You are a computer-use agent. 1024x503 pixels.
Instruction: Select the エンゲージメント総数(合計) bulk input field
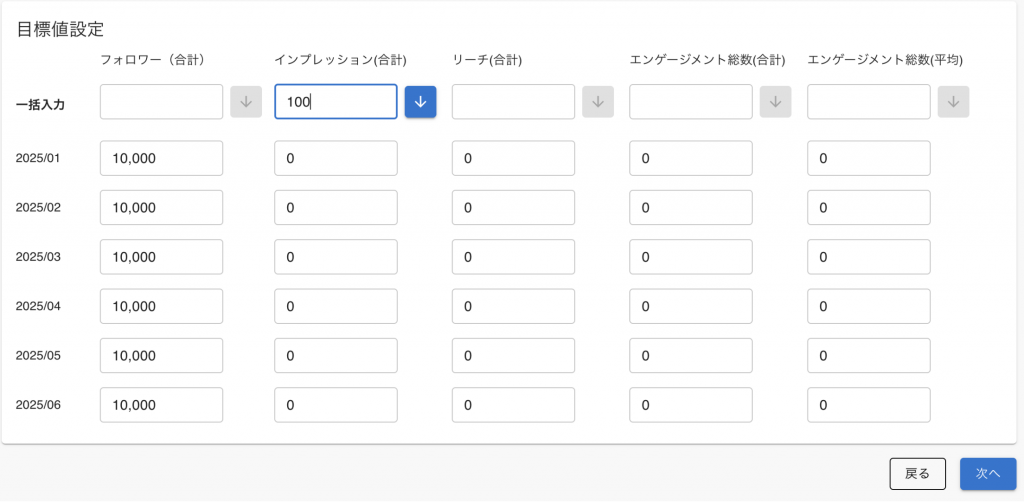click(x=691, y=102)
